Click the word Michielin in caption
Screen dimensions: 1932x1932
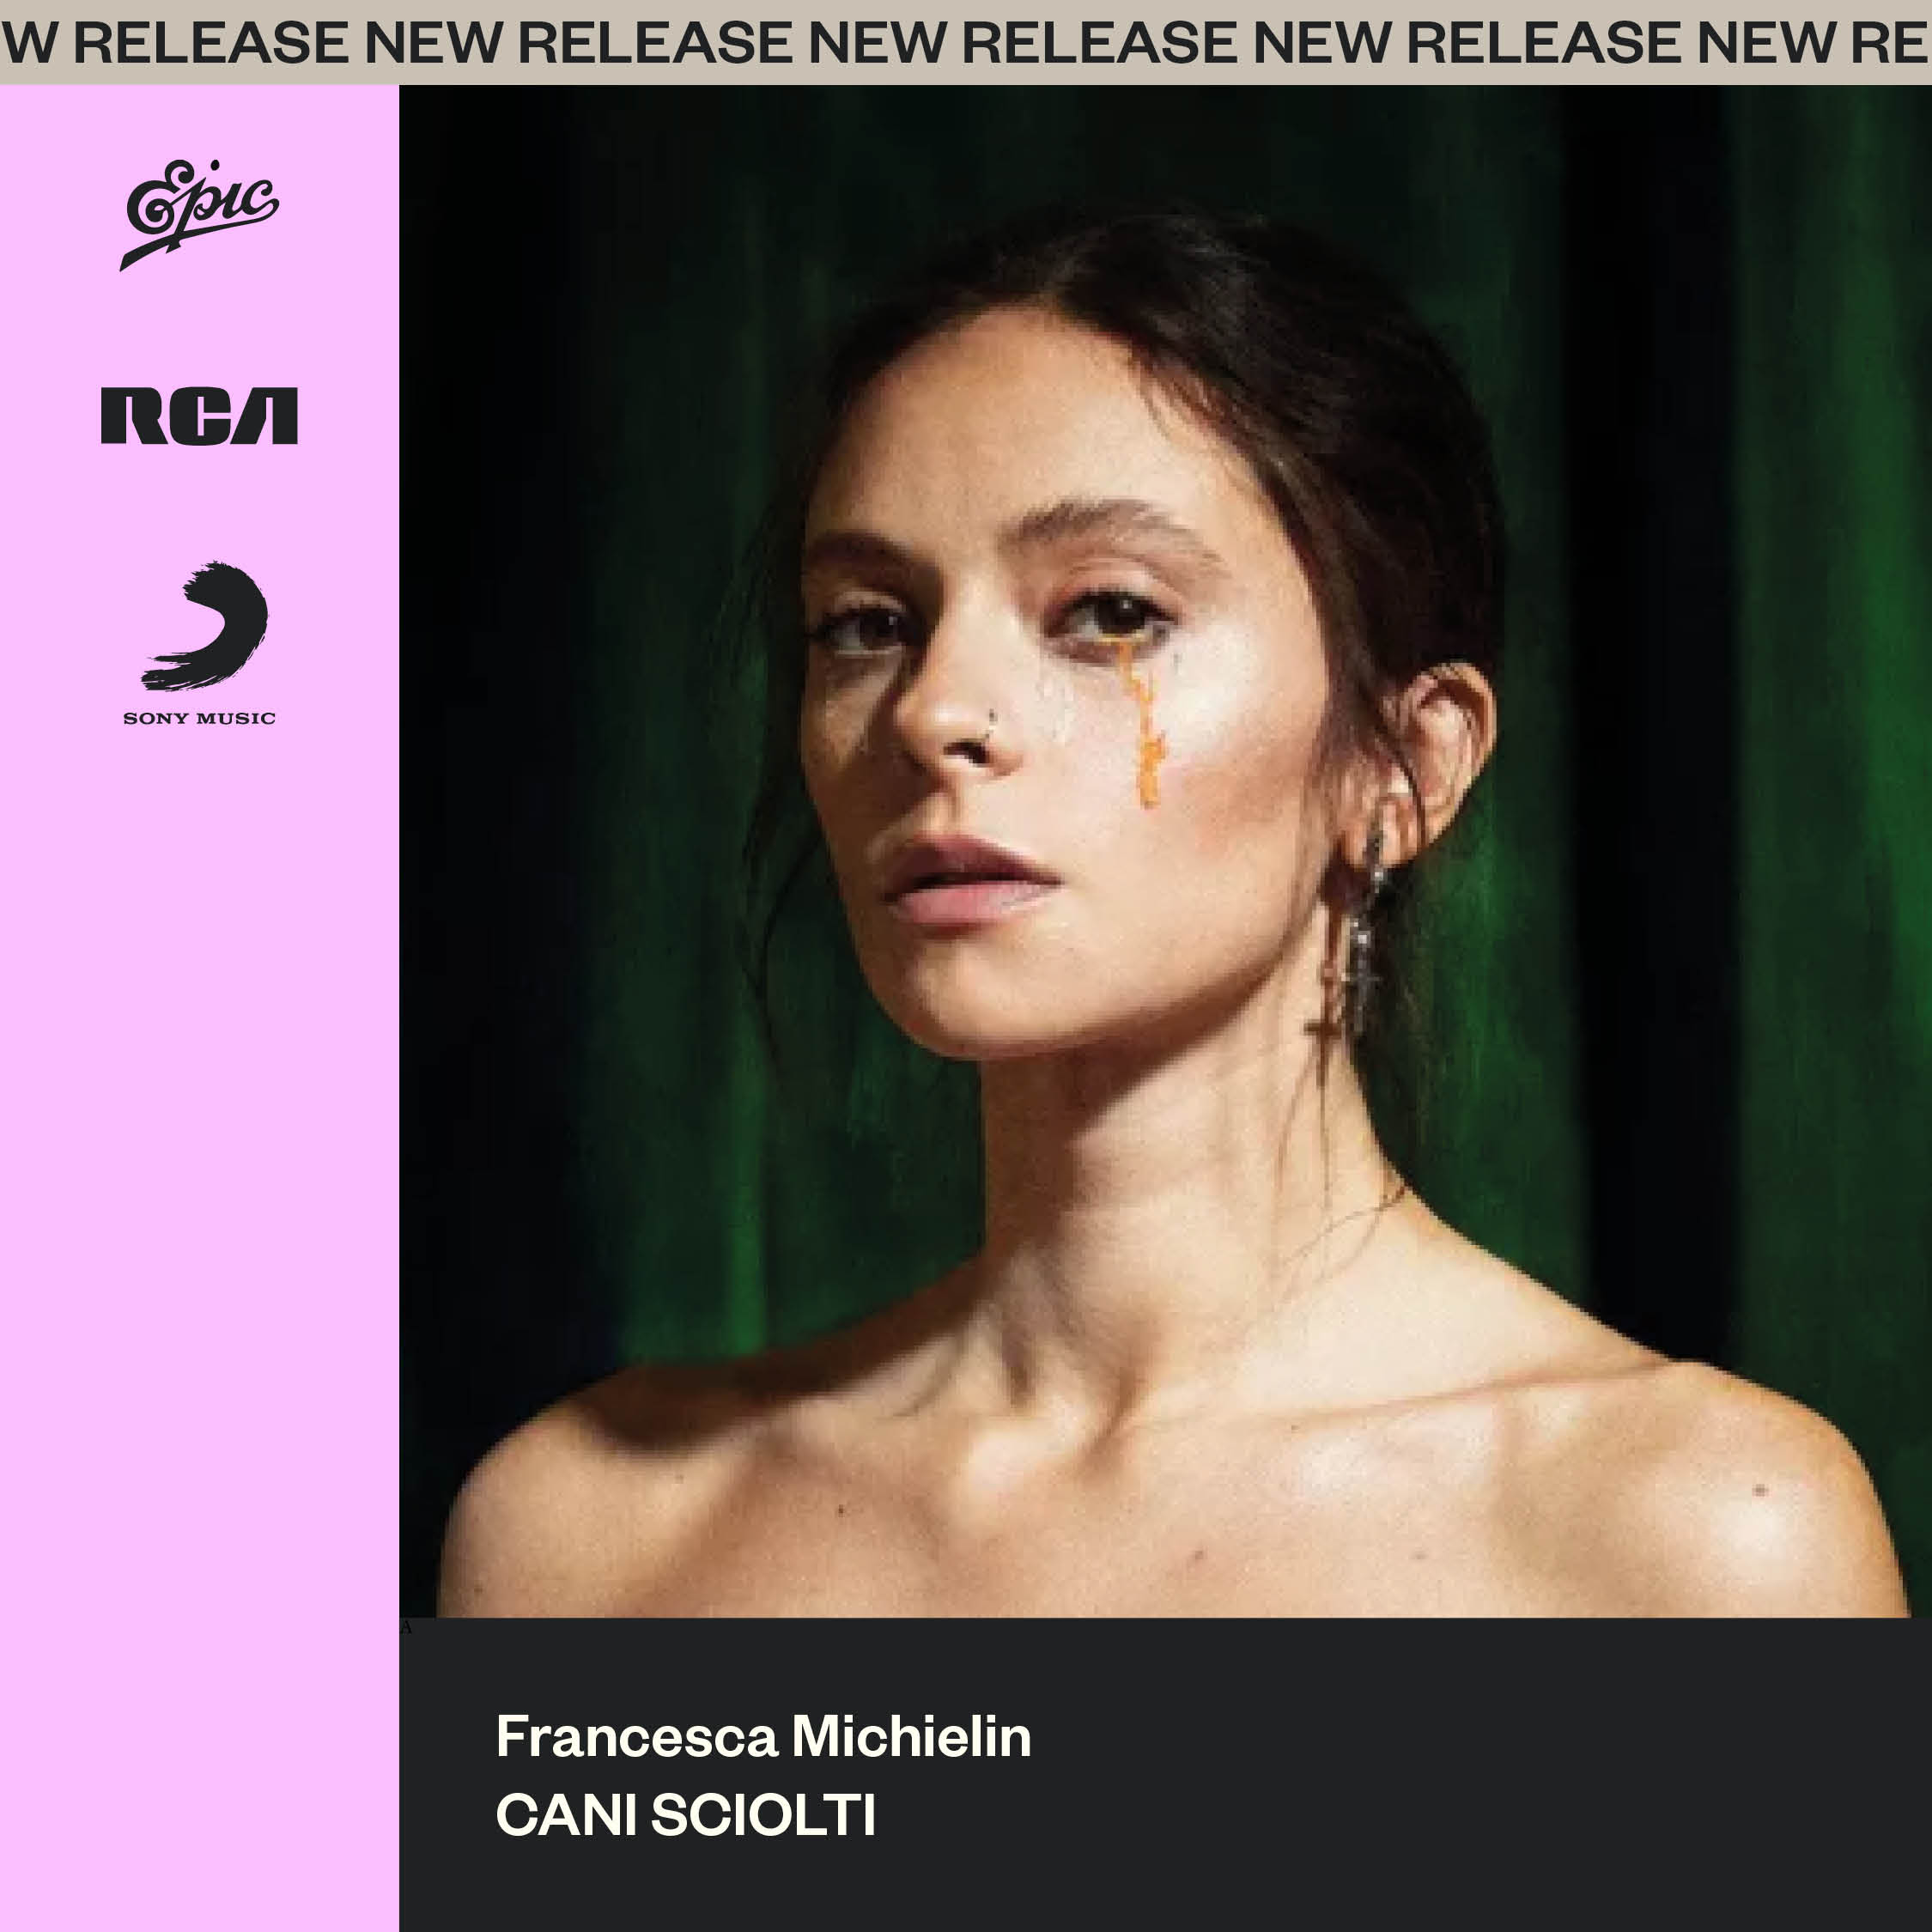[x=912, y=1737]
